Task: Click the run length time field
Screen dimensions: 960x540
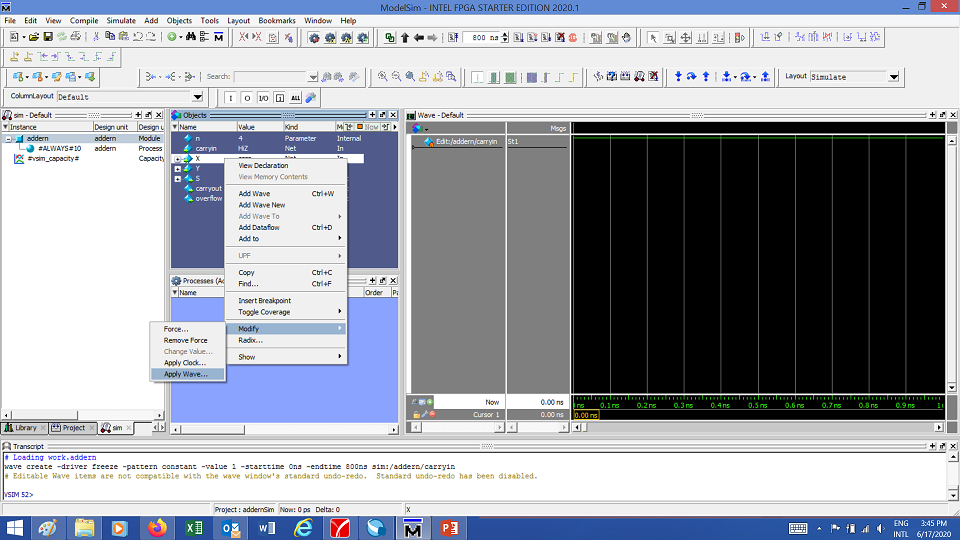Action: (x=480, y=37)
